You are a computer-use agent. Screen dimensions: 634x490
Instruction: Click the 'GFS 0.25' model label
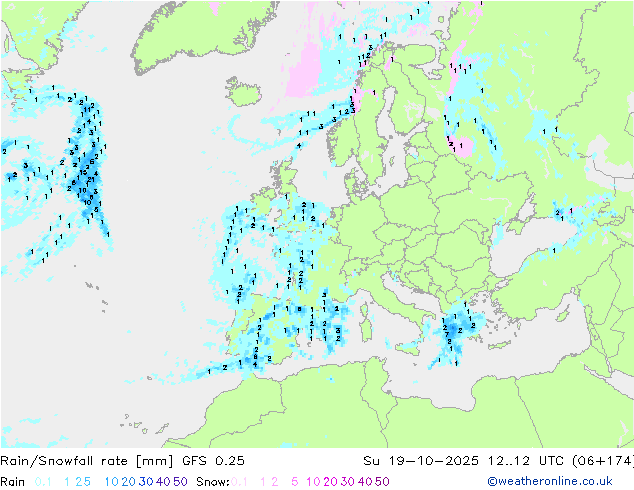213,461
